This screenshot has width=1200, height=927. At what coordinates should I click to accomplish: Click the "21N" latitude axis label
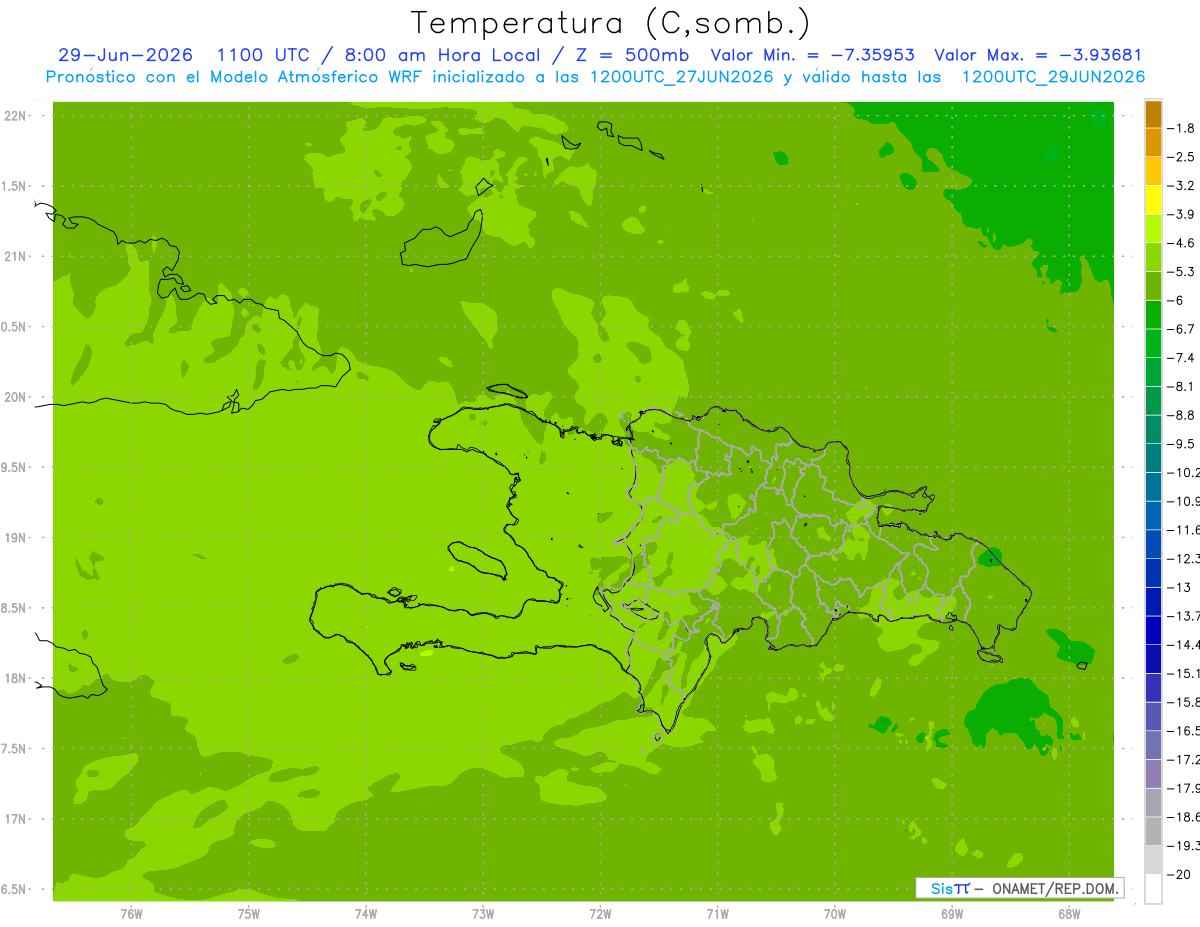[15, 257]
